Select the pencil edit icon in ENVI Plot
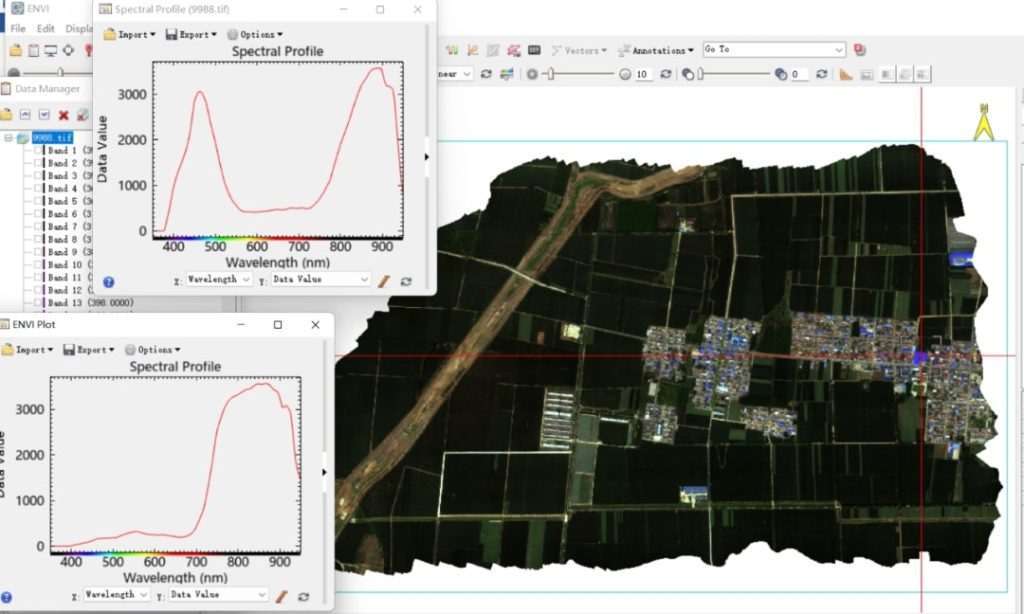This screenshot has width=1024, height=614. coord(280,595)
